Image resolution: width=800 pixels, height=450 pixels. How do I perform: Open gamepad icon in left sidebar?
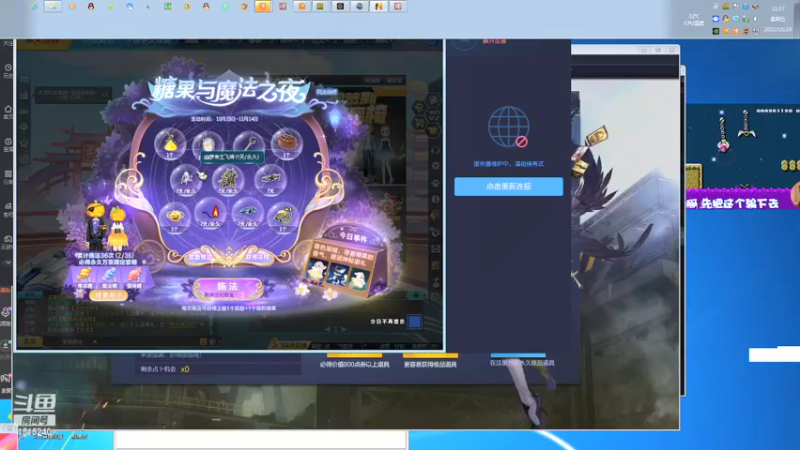[x=8, y=239]
